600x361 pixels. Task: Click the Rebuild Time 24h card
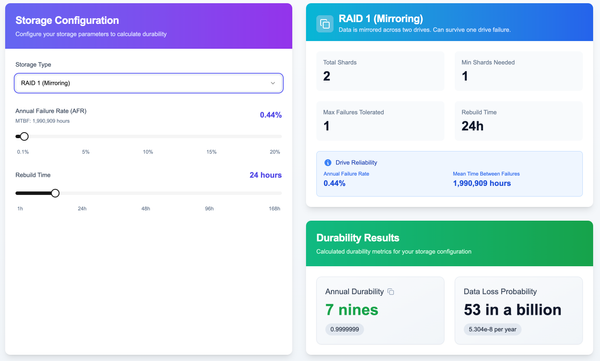pyautogui.click(x=518, y=121)
